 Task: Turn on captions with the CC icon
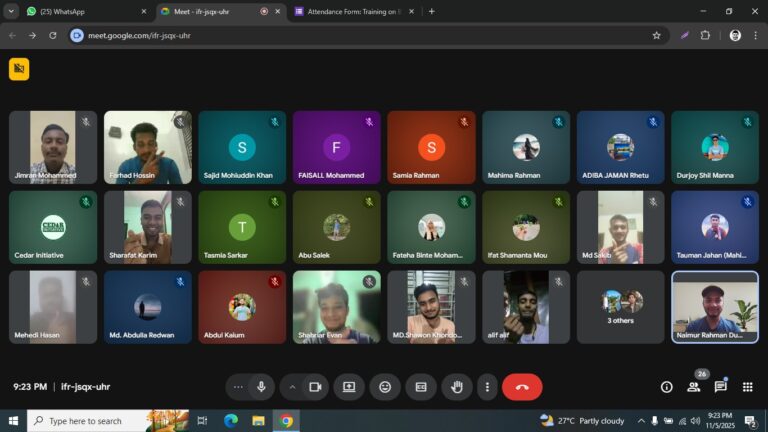click(x=421, y=387)
